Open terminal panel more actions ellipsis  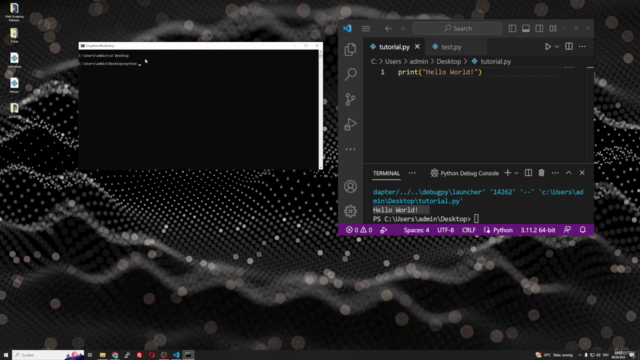pos(555,173)
